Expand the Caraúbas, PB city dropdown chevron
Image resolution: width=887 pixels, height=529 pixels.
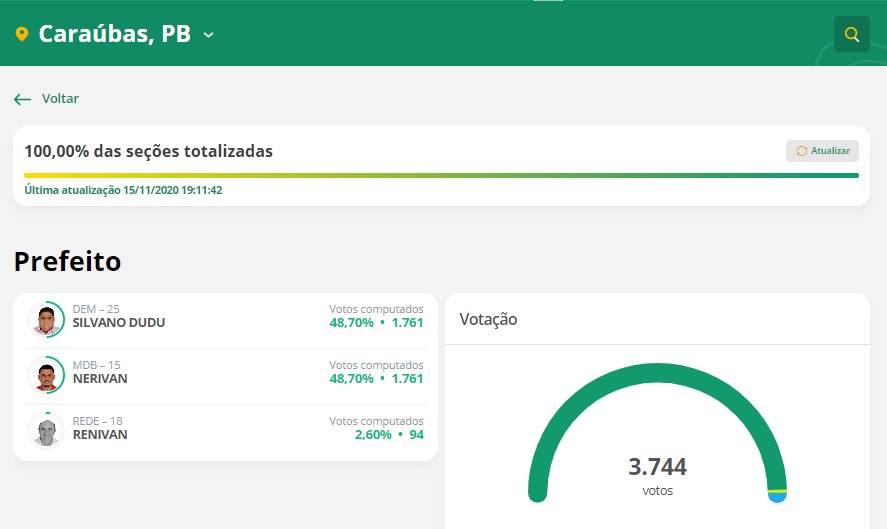pyautogui.click(x=208, y=35)
